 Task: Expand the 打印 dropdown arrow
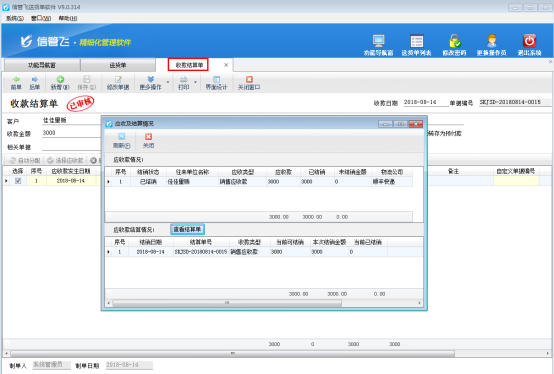click(195, 83)
